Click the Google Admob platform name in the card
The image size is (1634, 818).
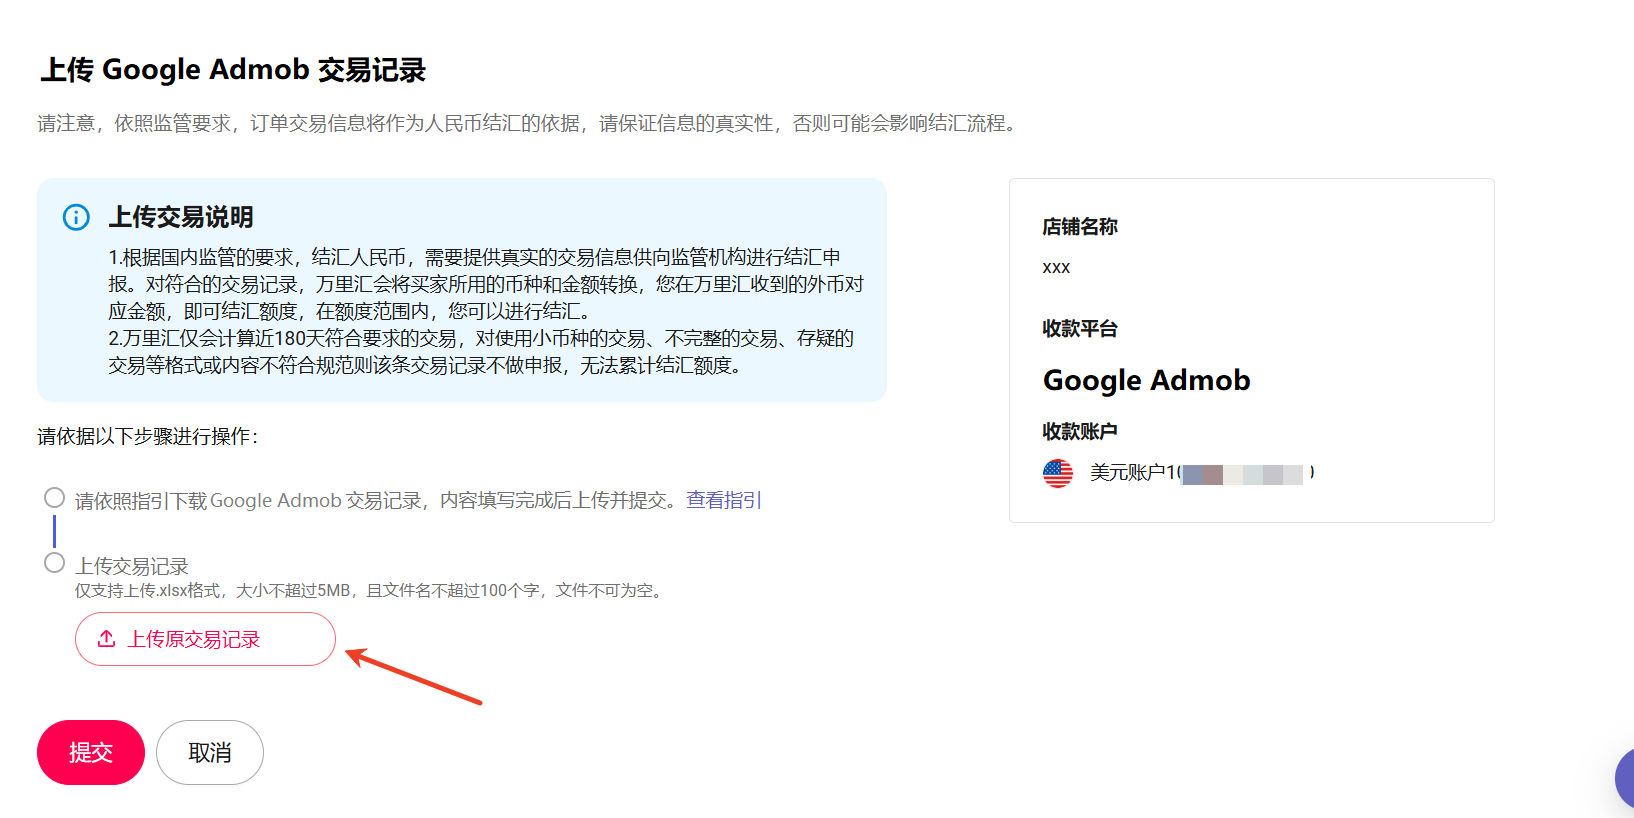point(1147,381)
